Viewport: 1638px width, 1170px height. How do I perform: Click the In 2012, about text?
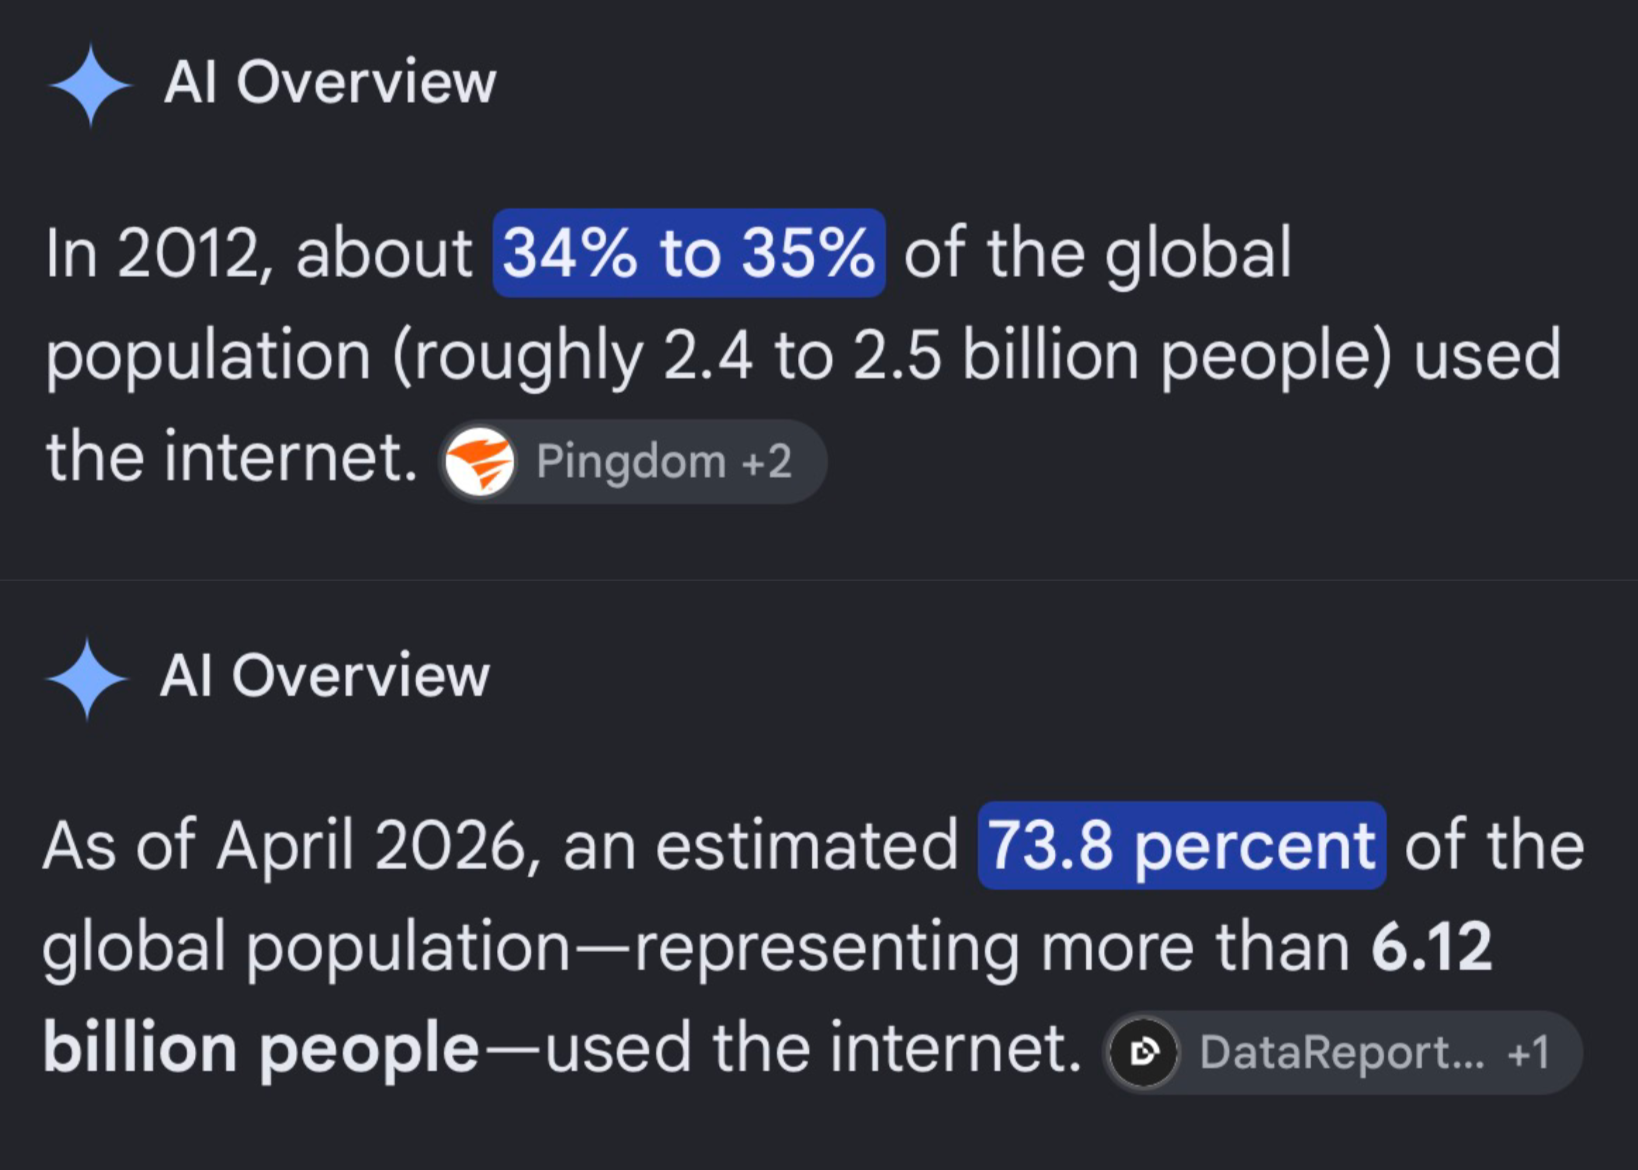259,254
